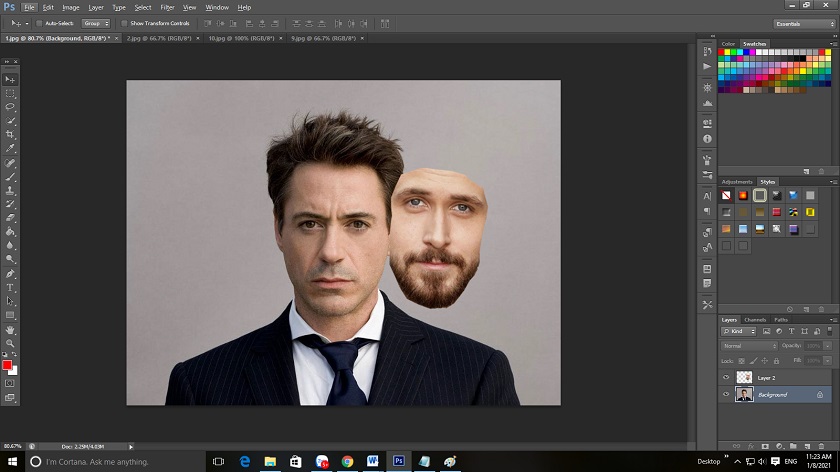Image resolution: width=840 pixels, height=472 pixels.
Task: Select the Type tool in toolbox
Action: (x=10, y=288)
